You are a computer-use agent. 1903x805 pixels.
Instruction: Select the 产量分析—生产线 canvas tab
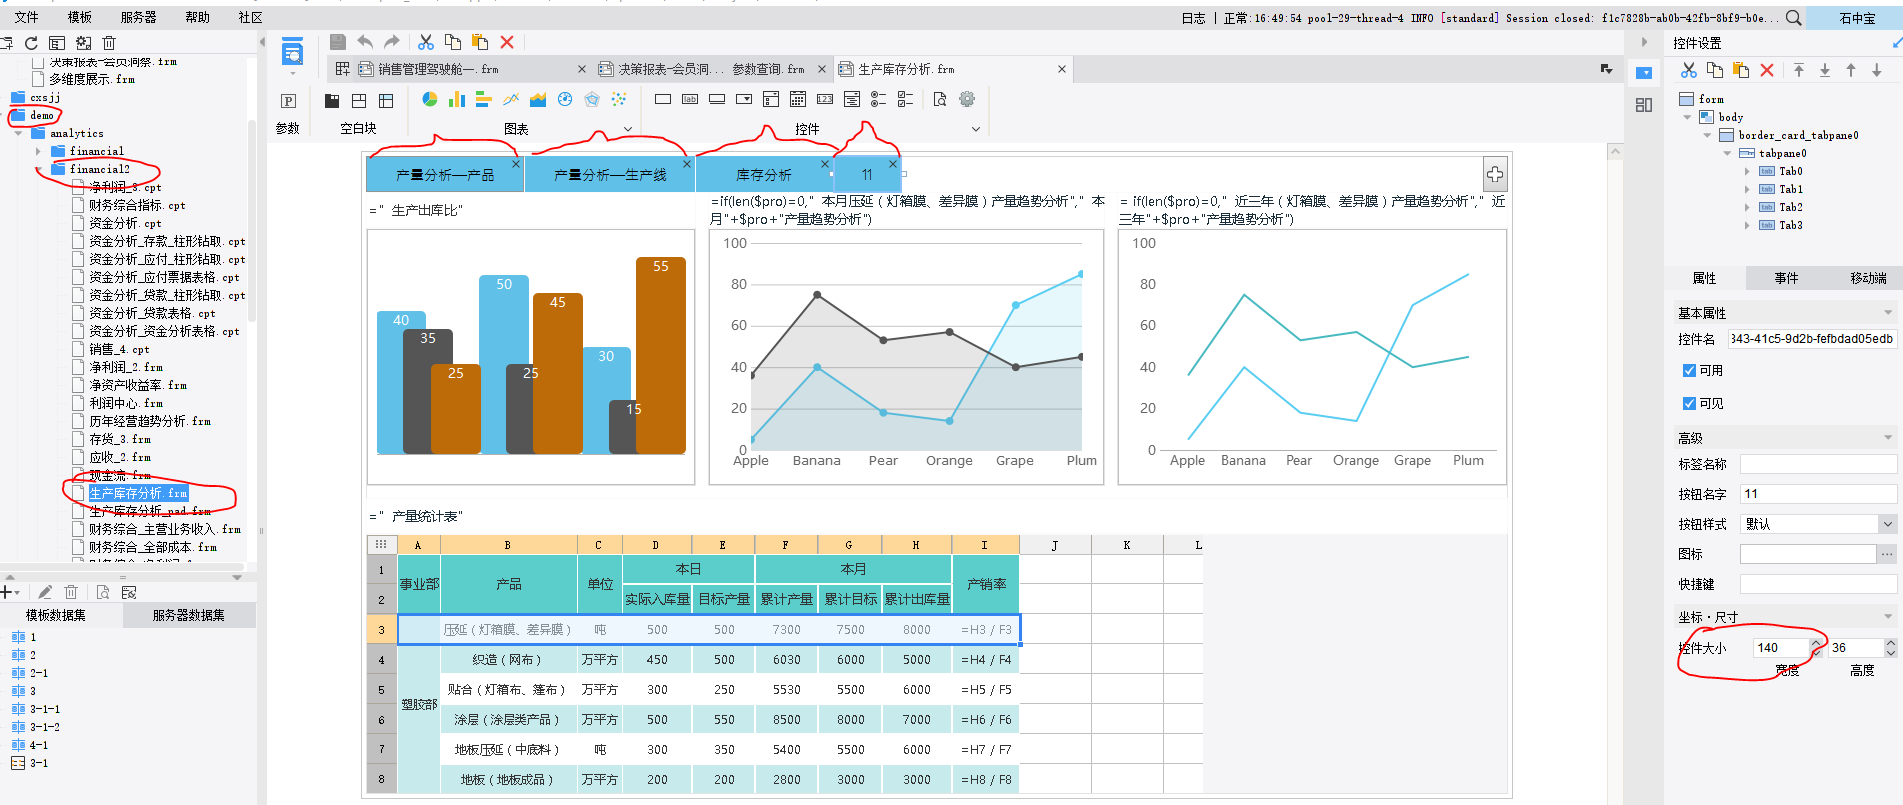(610, 175)
